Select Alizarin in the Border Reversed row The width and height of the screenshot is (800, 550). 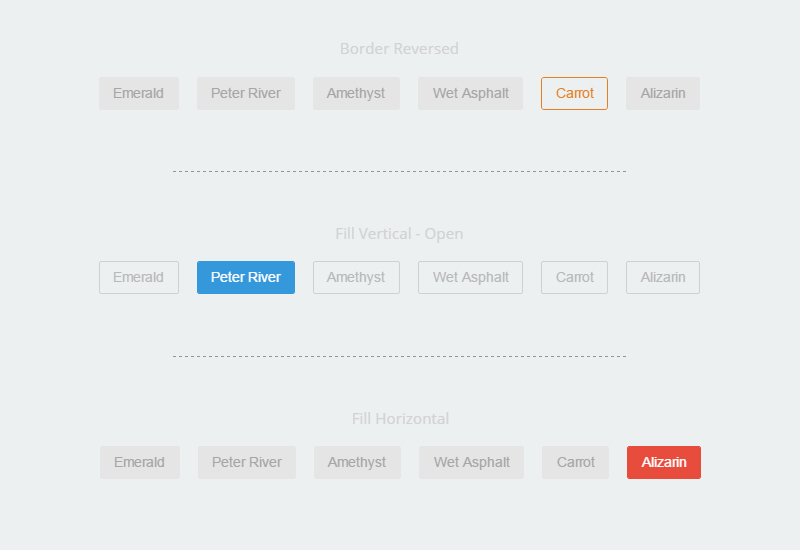point(663,93)
